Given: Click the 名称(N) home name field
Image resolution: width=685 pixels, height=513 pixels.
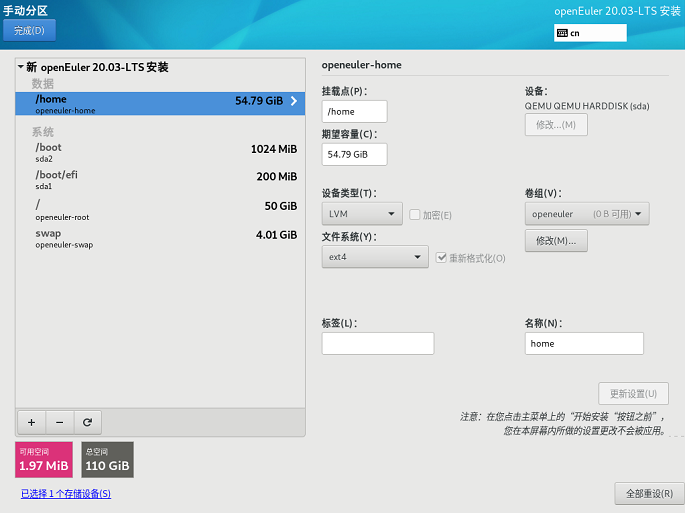Looking at the screenshot, I should (x=584, y=343).
